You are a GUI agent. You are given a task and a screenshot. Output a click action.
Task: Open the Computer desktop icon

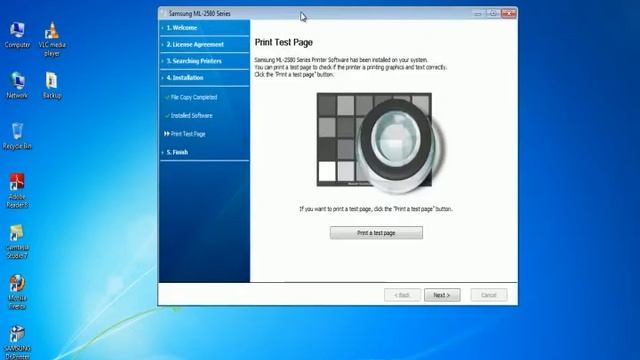click(17, 36)
